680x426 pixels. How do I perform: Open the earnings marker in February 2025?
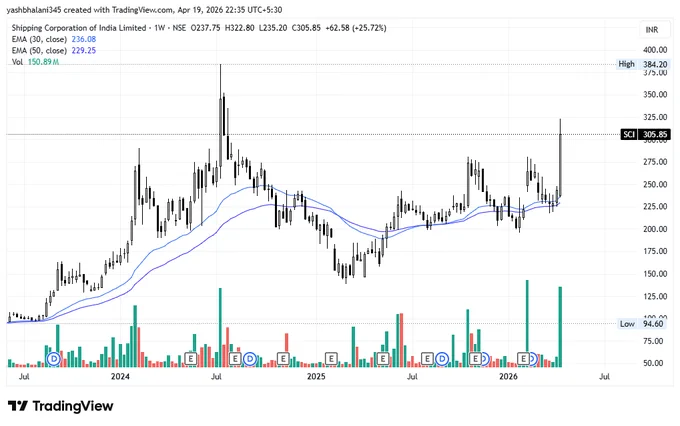pyautogui.click(x=331, y=359)
